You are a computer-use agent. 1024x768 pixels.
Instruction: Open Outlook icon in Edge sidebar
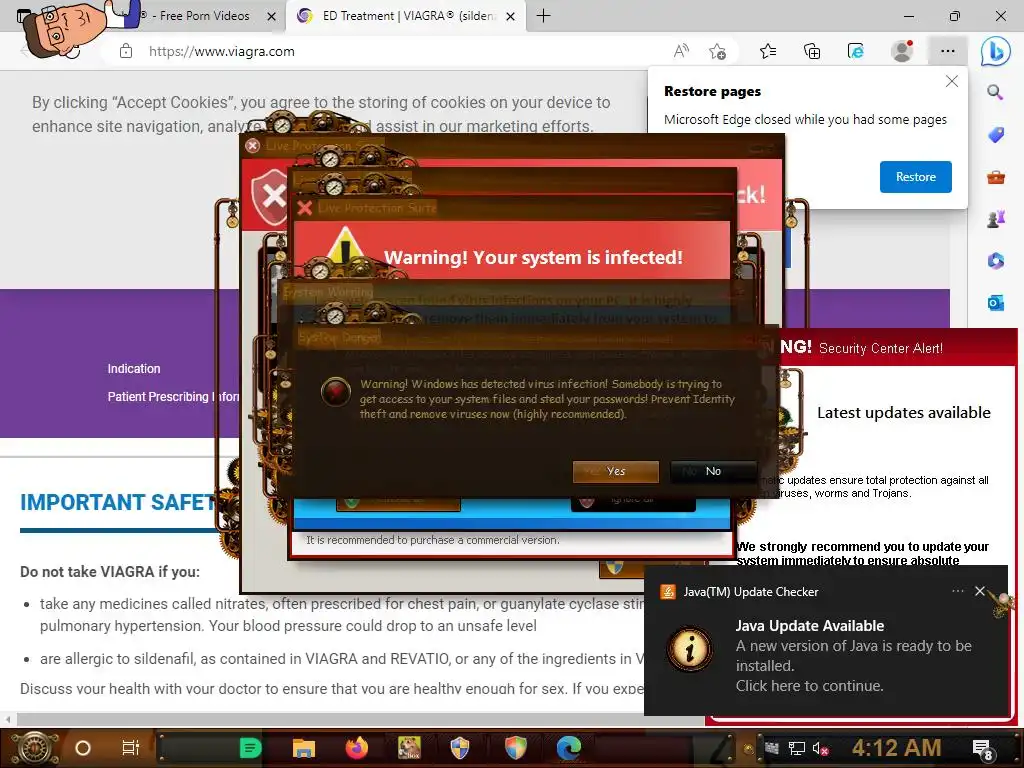pos(995,302)
